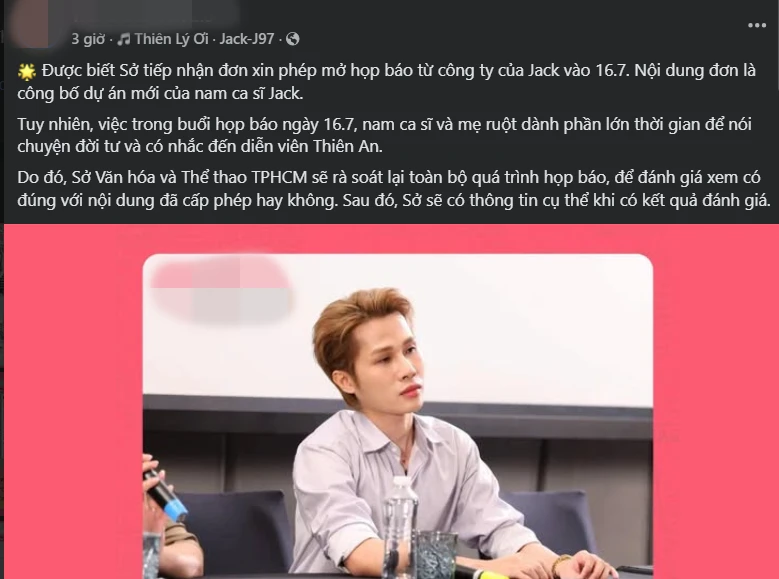779x579 pixels.
Task: Click the water bottle on the table
Action: pos(400,527)
